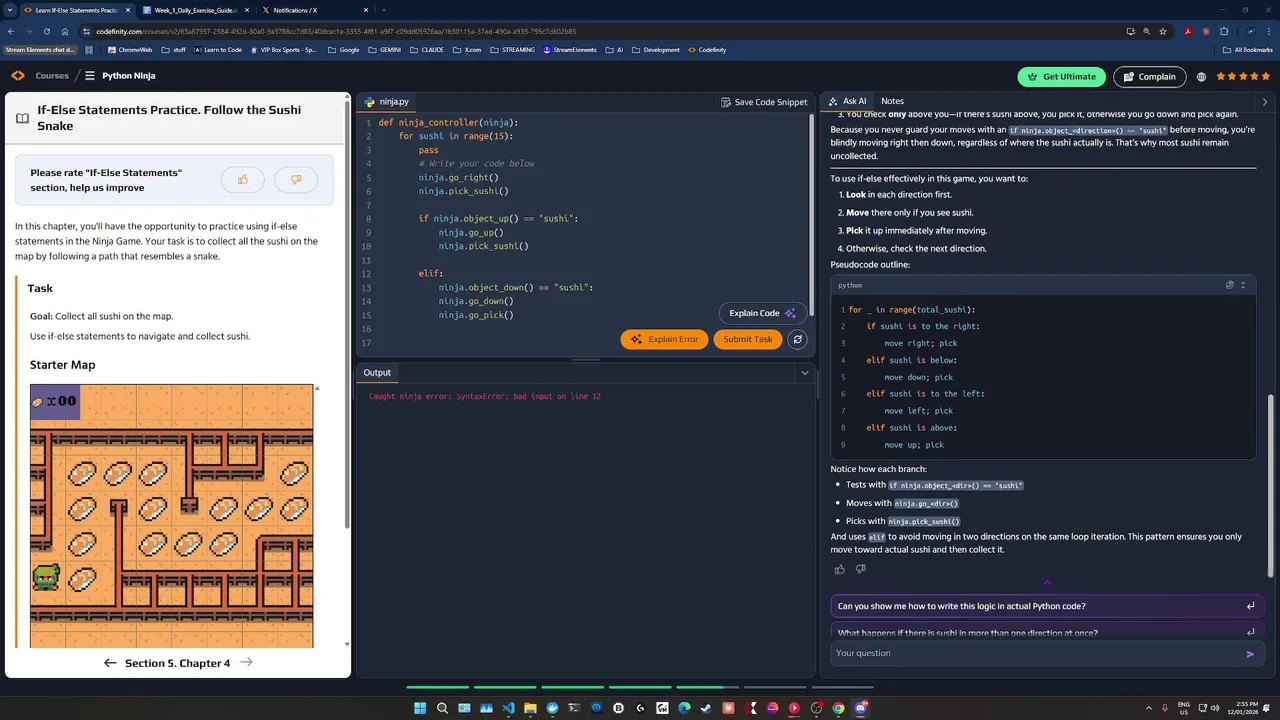Viewport: 1280px width, 720px height.
Task: Open the StreamElements bookmark
Action: point(570,50)
